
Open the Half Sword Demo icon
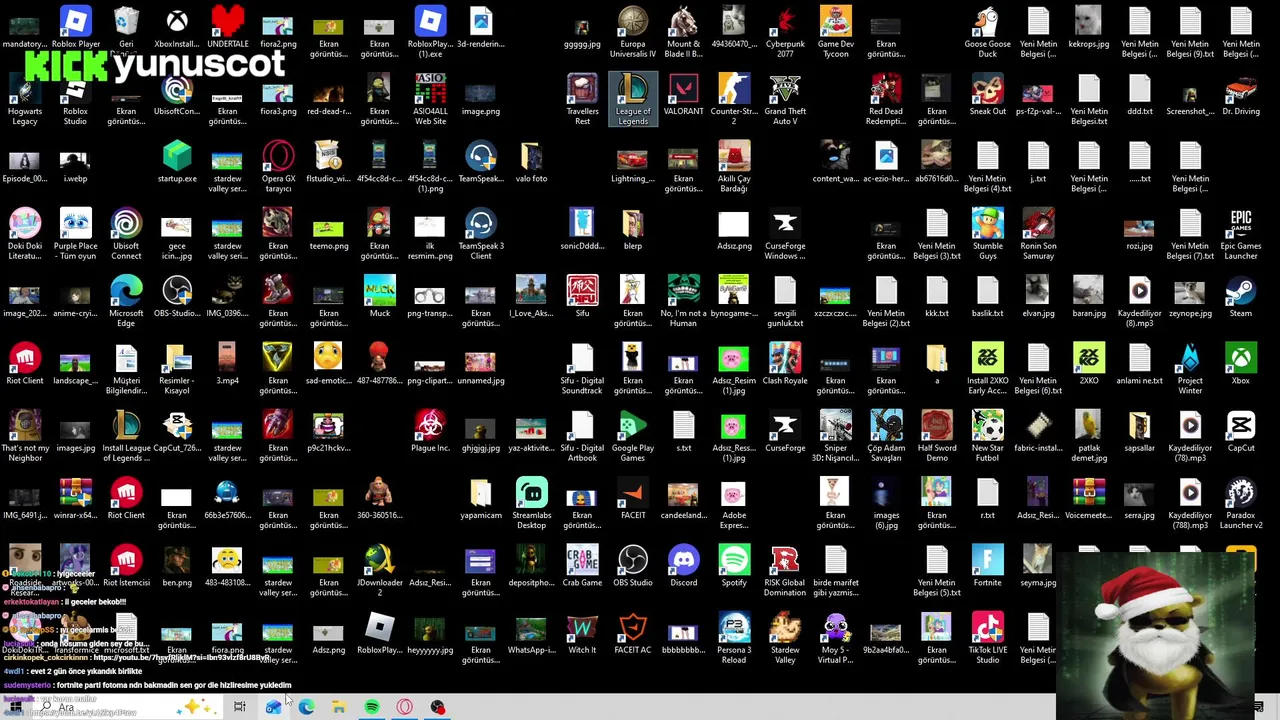pyautogui.click(x=937, y=437)
